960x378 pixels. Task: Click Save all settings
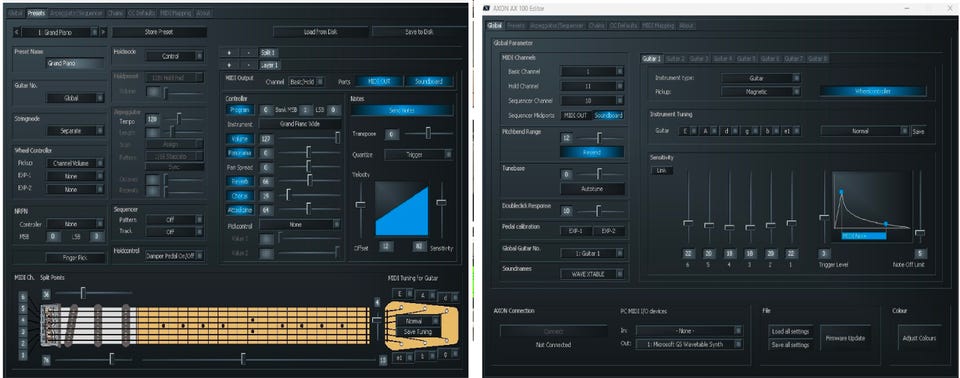(791, 345)
